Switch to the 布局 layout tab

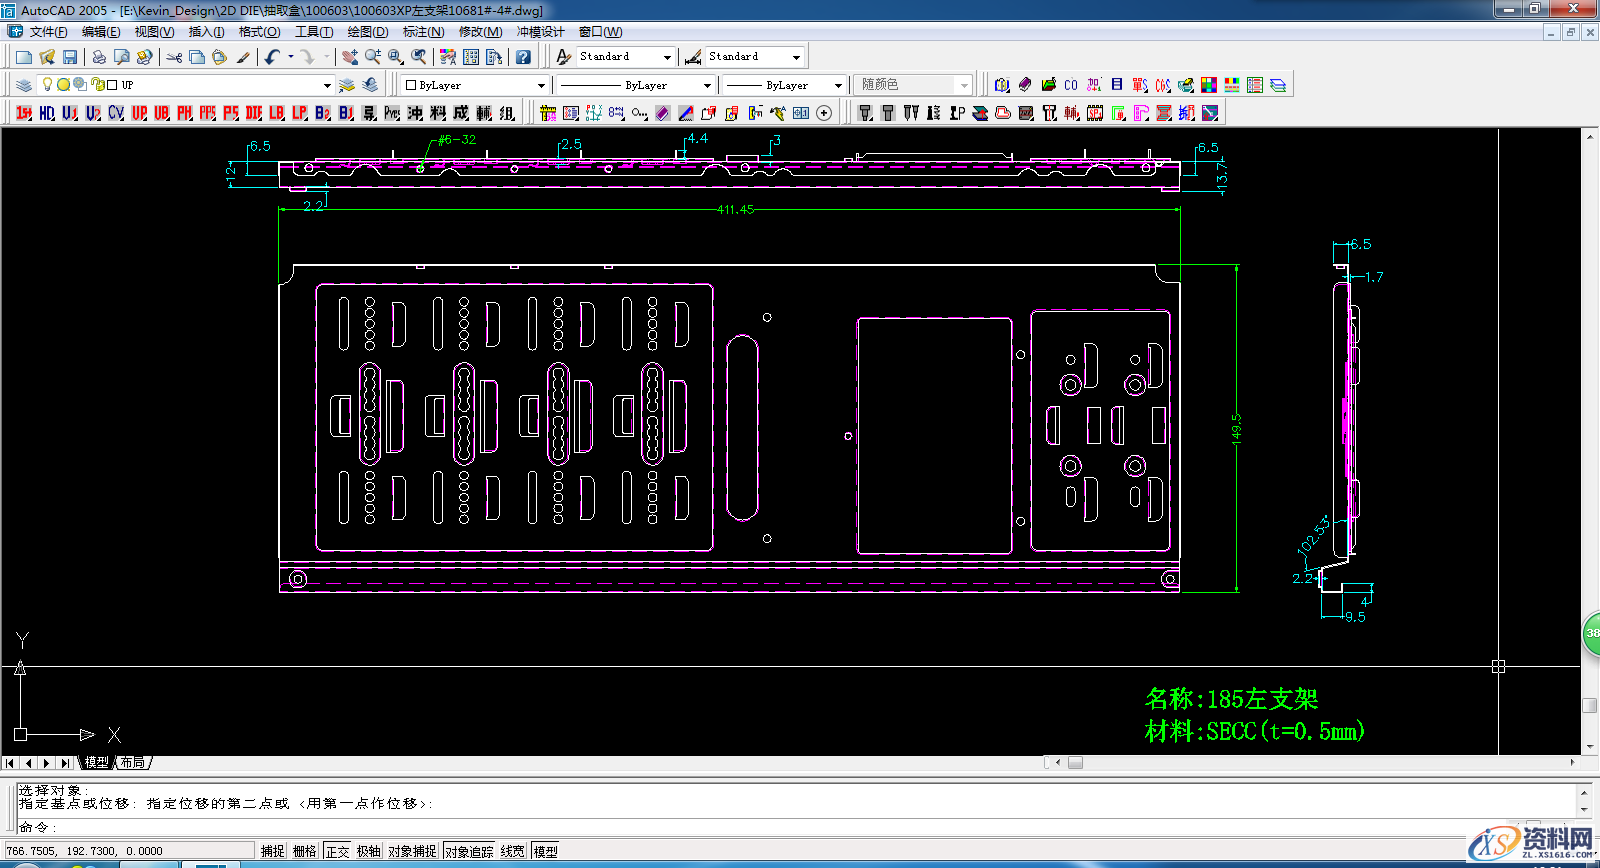[x=133, y=762]
